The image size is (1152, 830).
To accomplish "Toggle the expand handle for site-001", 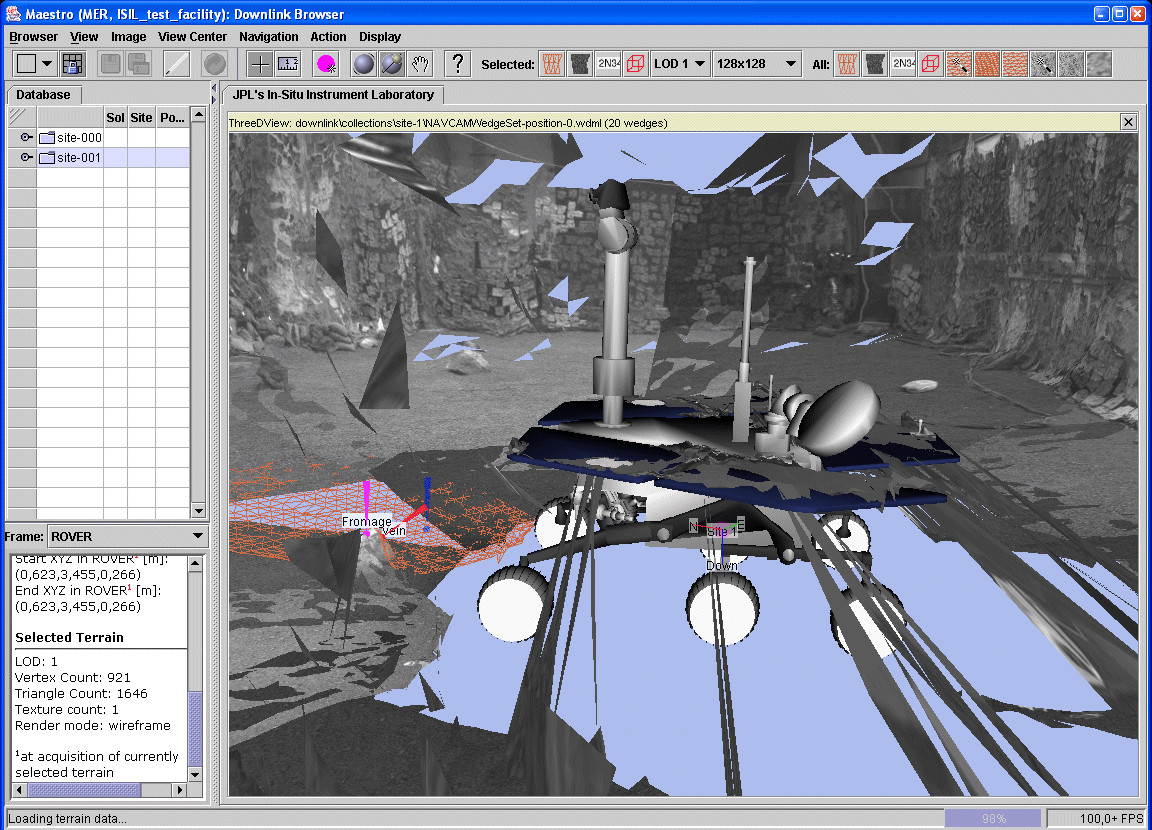I will (25, 158).
